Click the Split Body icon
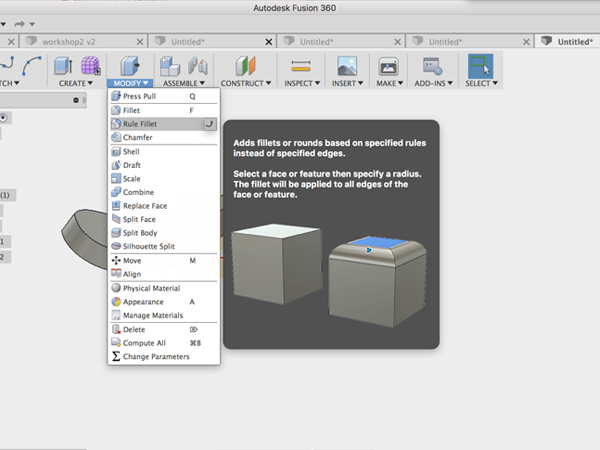600x450 pixels. [x=116, y=233]
